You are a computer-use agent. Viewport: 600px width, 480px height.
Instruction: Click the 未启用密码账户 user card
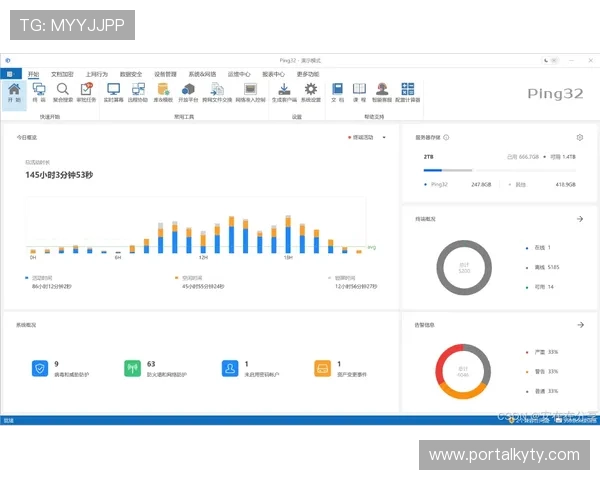click(x=230, y=368)
